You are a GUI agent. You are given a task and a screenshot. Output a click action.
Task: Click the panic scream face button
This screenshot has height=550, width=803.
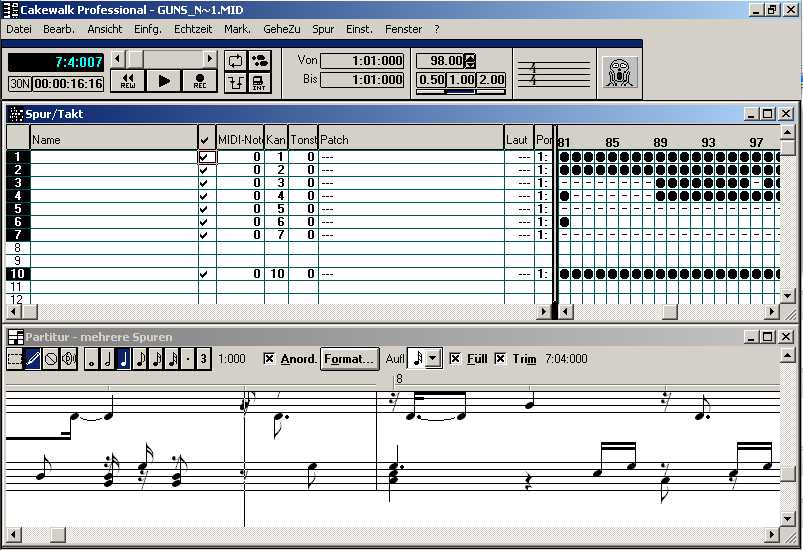620,73
